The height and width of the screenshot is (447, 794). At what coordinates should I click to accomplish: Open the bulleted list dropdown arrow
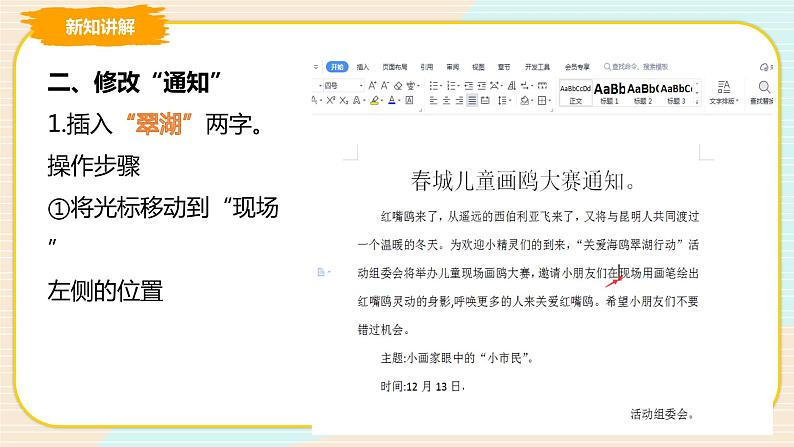coord(441,86)
